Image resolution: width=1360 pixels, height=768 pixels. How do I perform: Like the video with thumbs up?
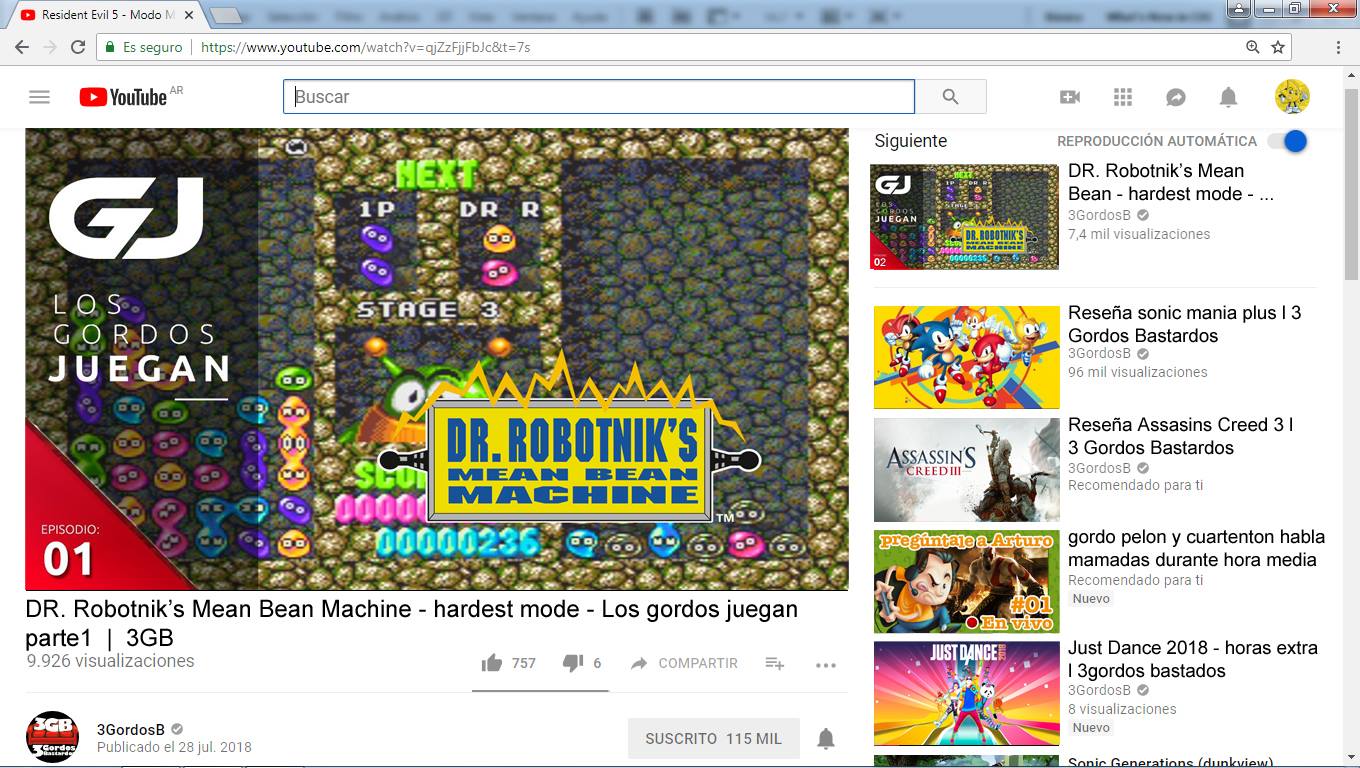click(x=492, y=663)
